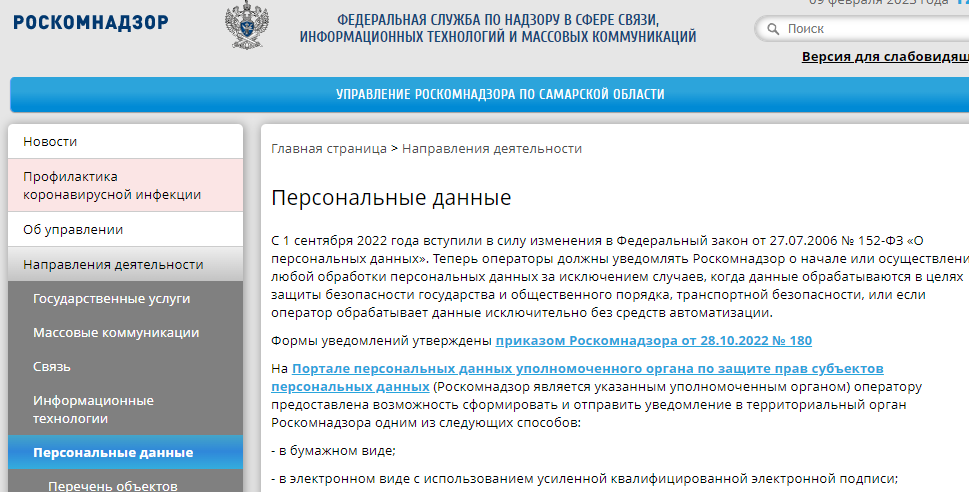Click paragraph starting 'С 1 сентября 2022 года'

620,276
